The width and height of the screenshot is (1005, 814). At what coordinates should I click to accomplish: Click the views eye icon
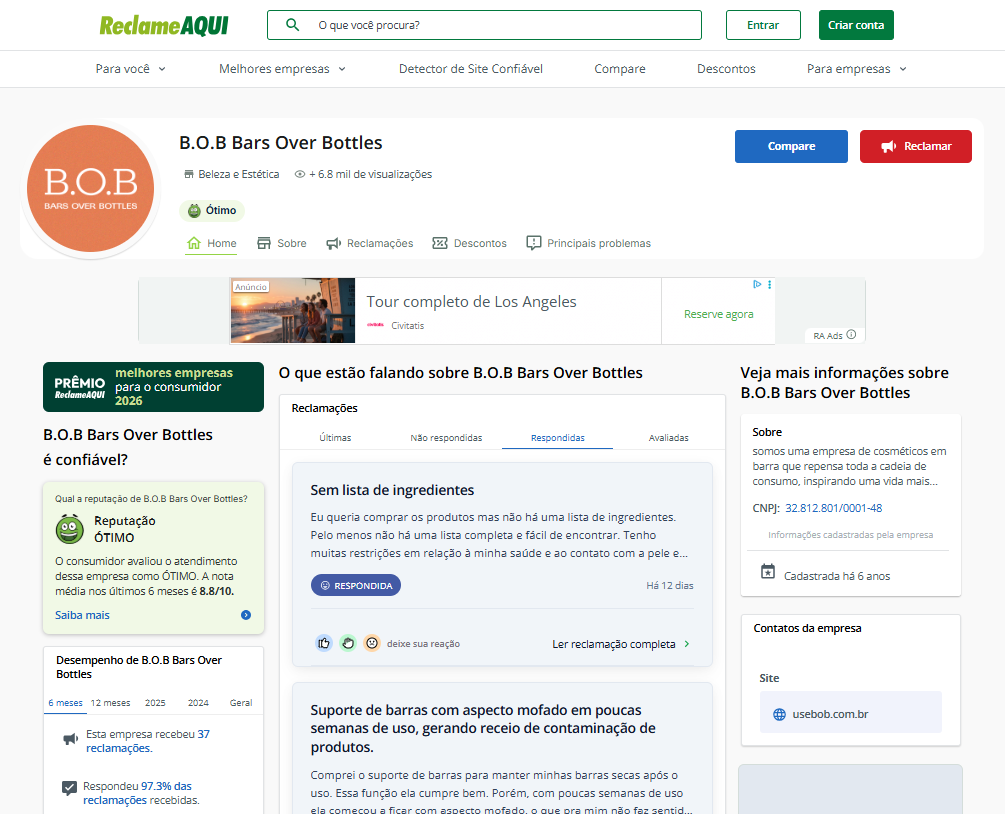(299, 174)
